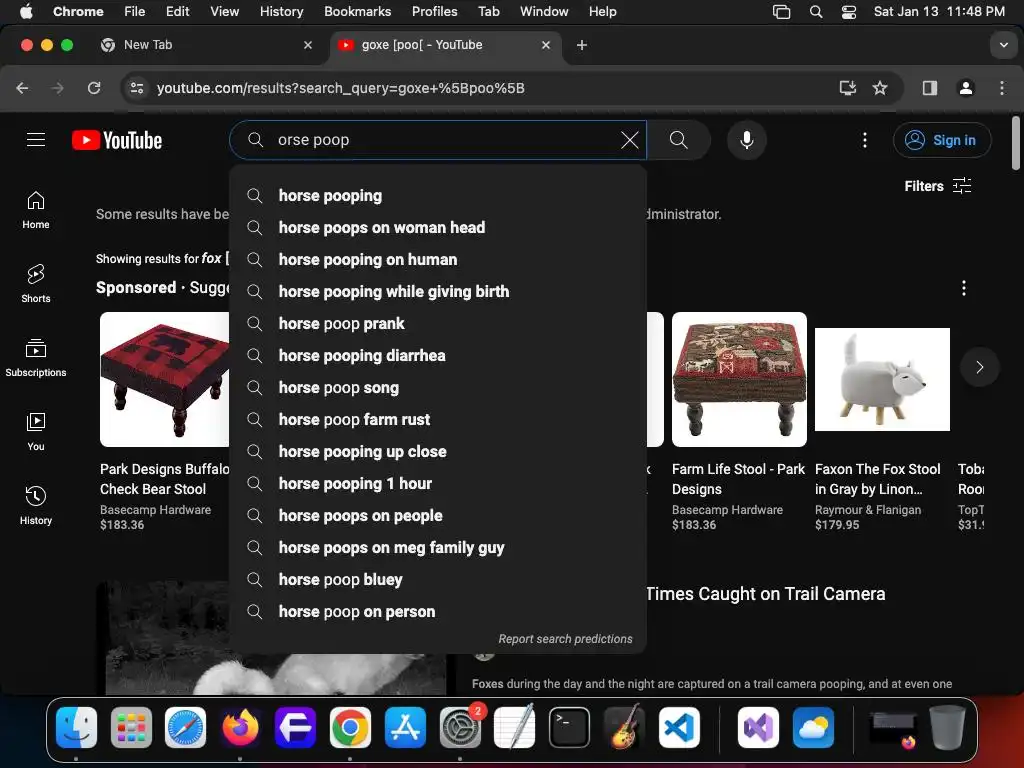Click the page vertical scrollbar
This screenshot has height=768, width=1024.
click(1016, 144)
